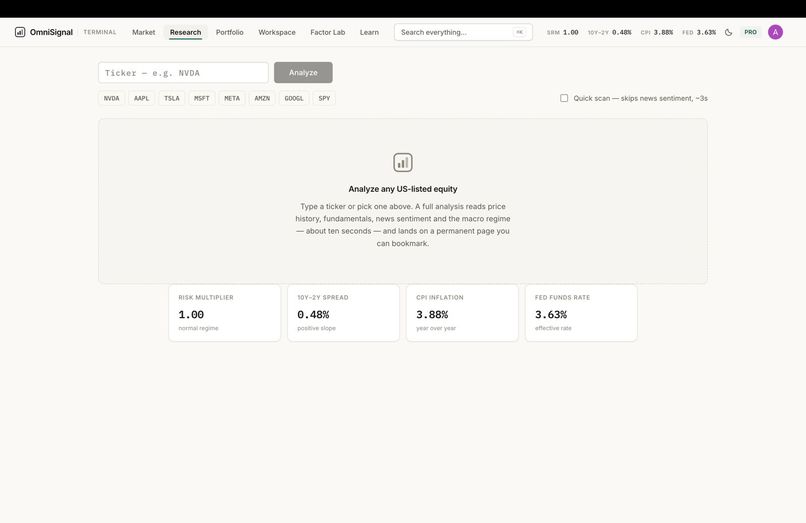Viewport: 806px width, 523px height.
Task: Click the Ticker input field
Action: (x=183, y=73)
